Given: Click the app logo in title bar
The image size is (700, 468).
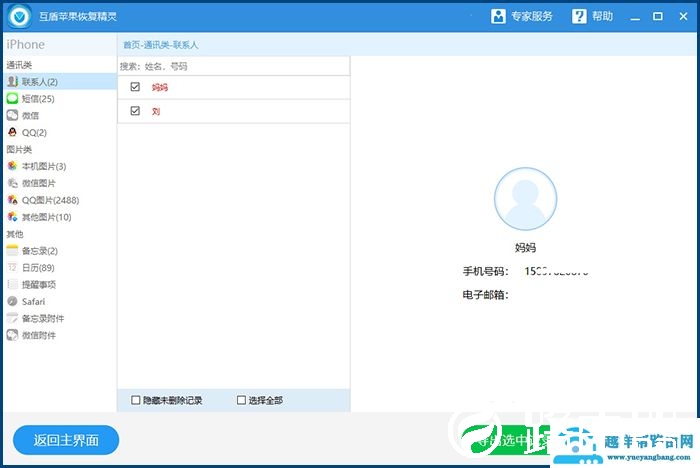Looking at the screenshot, I should (x=19, y=17).
